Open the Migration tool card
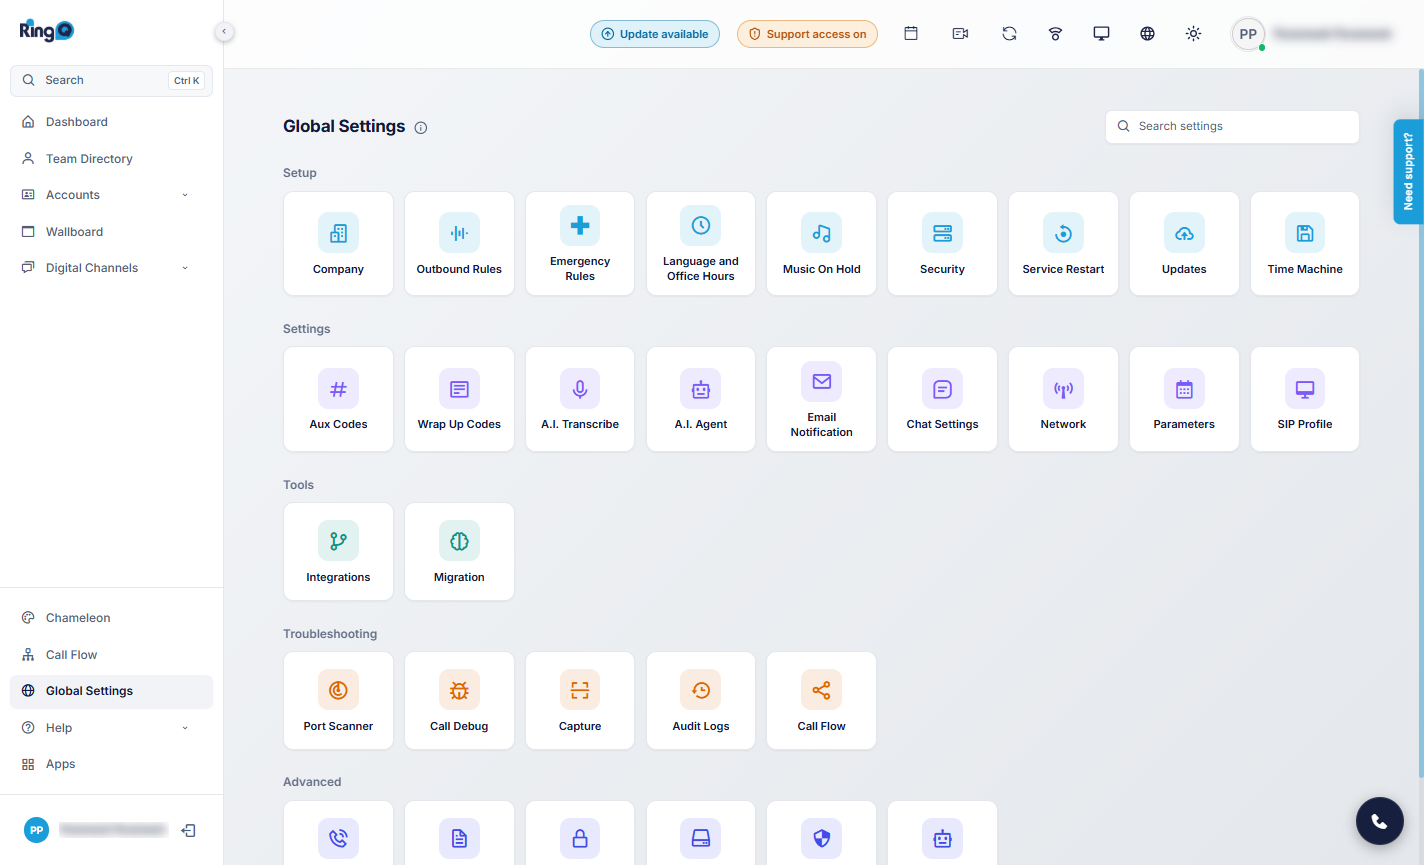 click(x=459, y=552)
